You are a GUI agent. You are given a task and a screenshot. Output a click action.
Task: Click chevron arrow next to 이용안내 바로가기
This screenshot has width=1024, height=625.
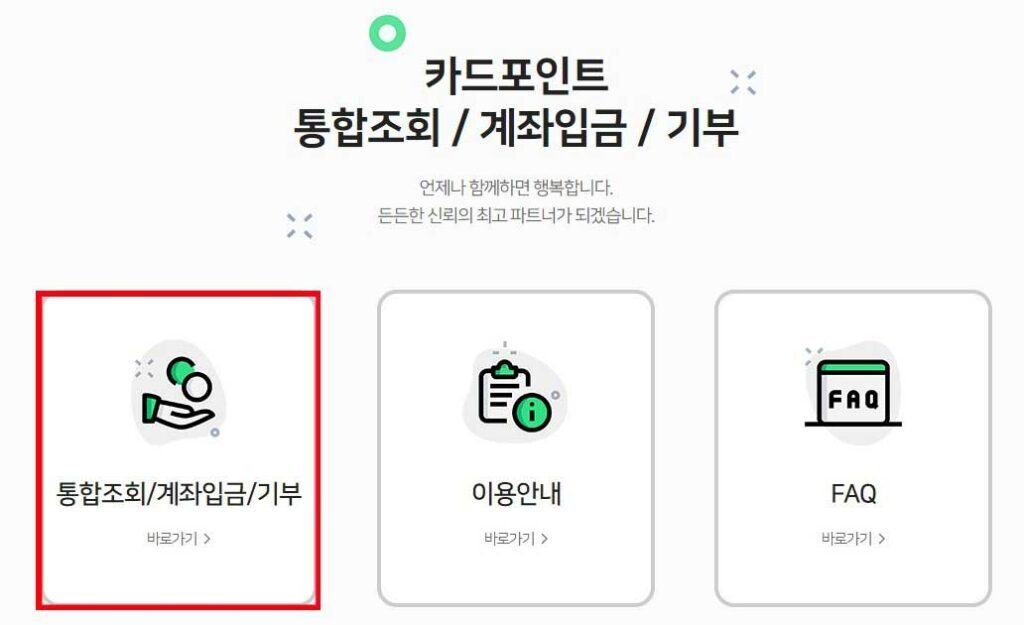point(545,539)
